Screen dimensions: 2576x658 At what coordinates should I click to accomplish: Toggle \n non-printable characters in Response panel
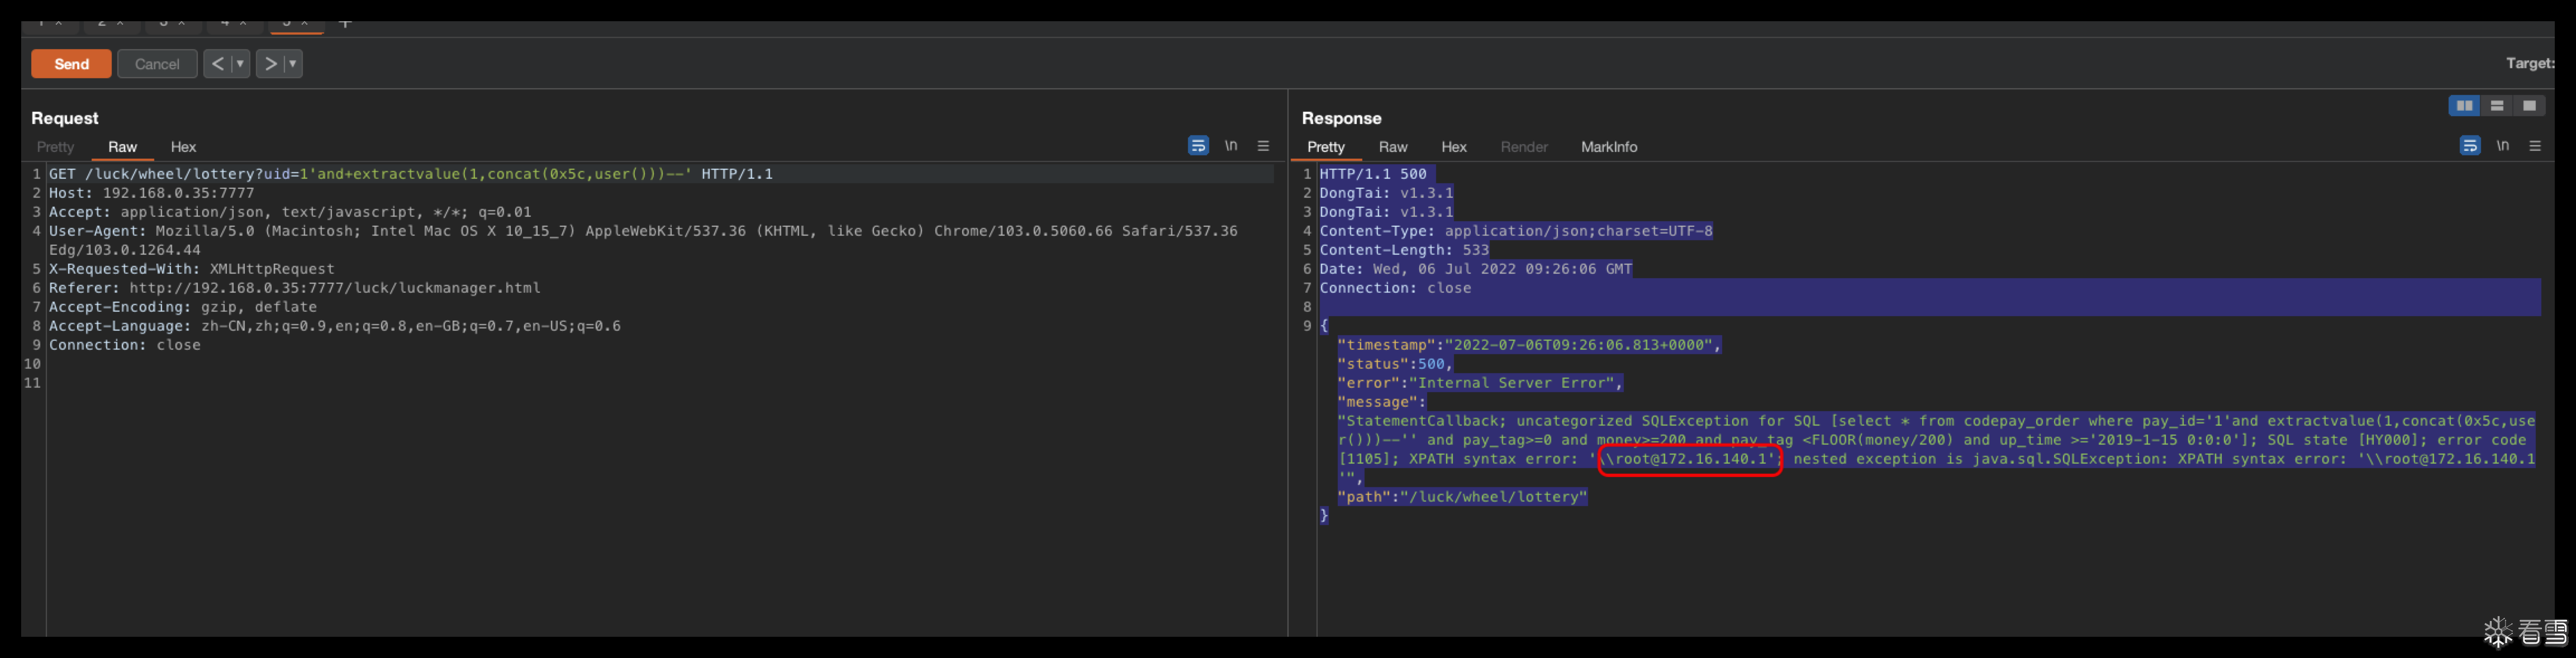point(2502,146)
